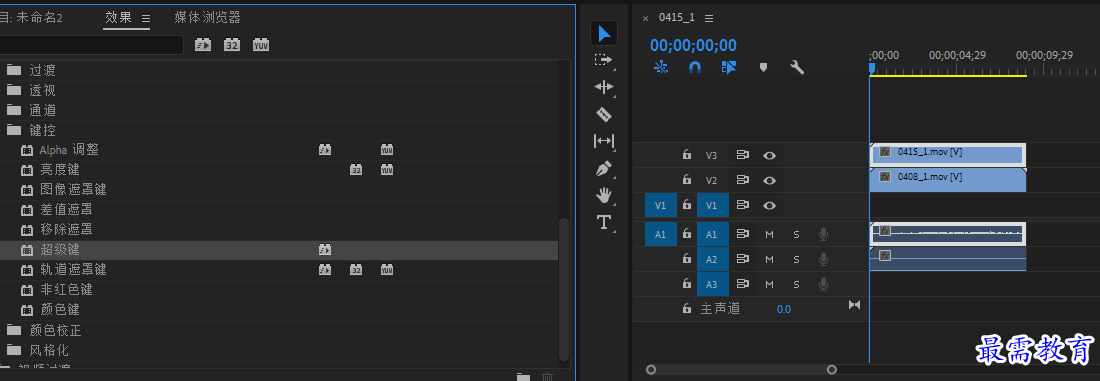Open the 效果 panel menu
1100x381 pixels.
click(146, 18)
